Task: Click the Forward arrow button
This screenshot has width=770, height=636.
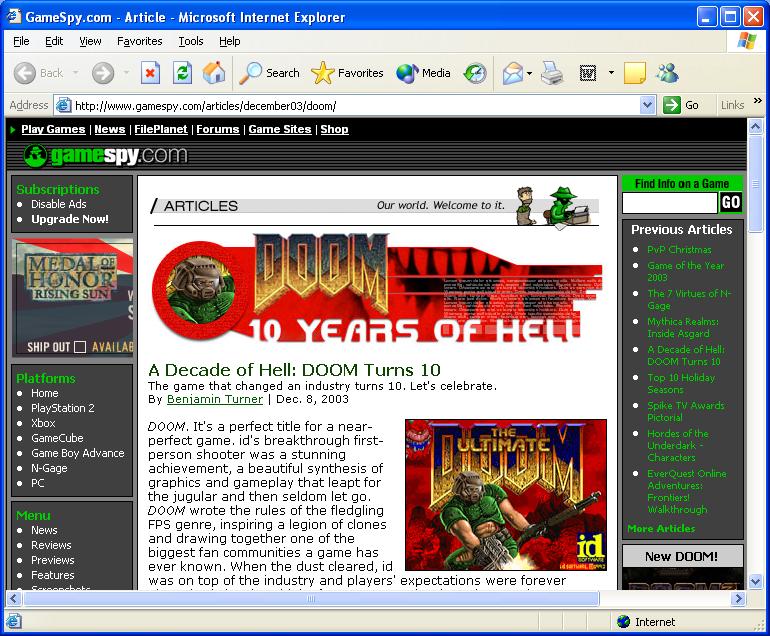Action: (103, 73)
